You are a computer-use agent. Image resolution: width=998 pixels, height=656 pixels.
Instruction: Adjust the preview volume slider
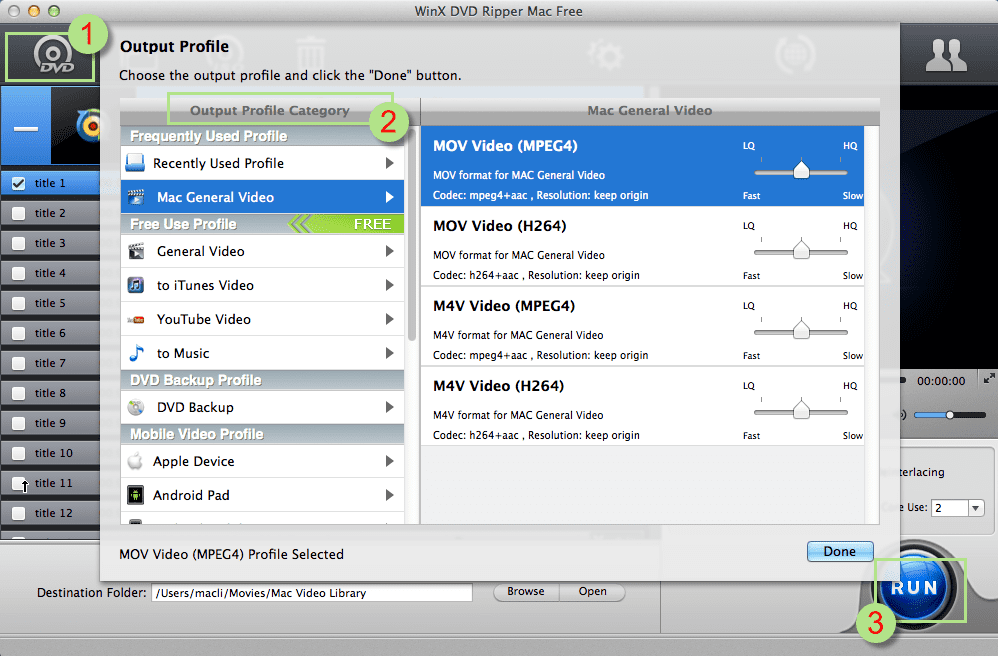pos(950,415)
